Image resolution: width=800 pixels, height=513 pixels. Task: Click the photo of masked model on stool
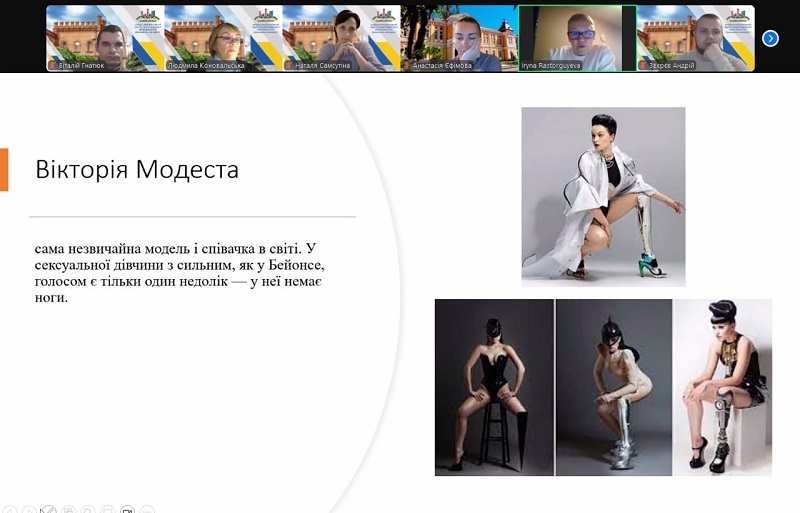pos(494,387)
